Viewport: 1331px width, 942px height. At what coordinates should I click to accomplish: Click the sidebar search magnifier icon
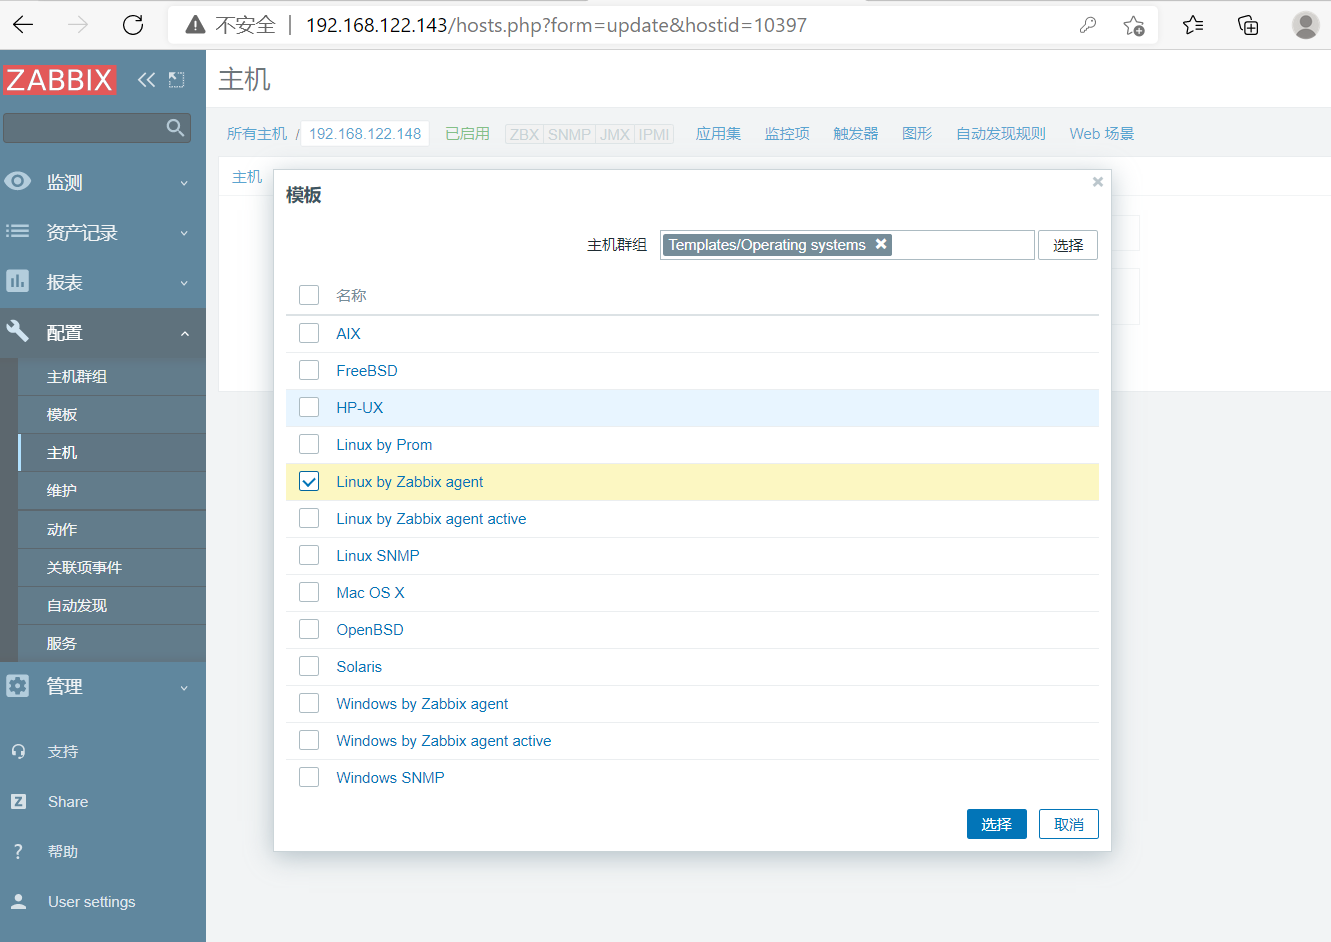tap(175, 127)
